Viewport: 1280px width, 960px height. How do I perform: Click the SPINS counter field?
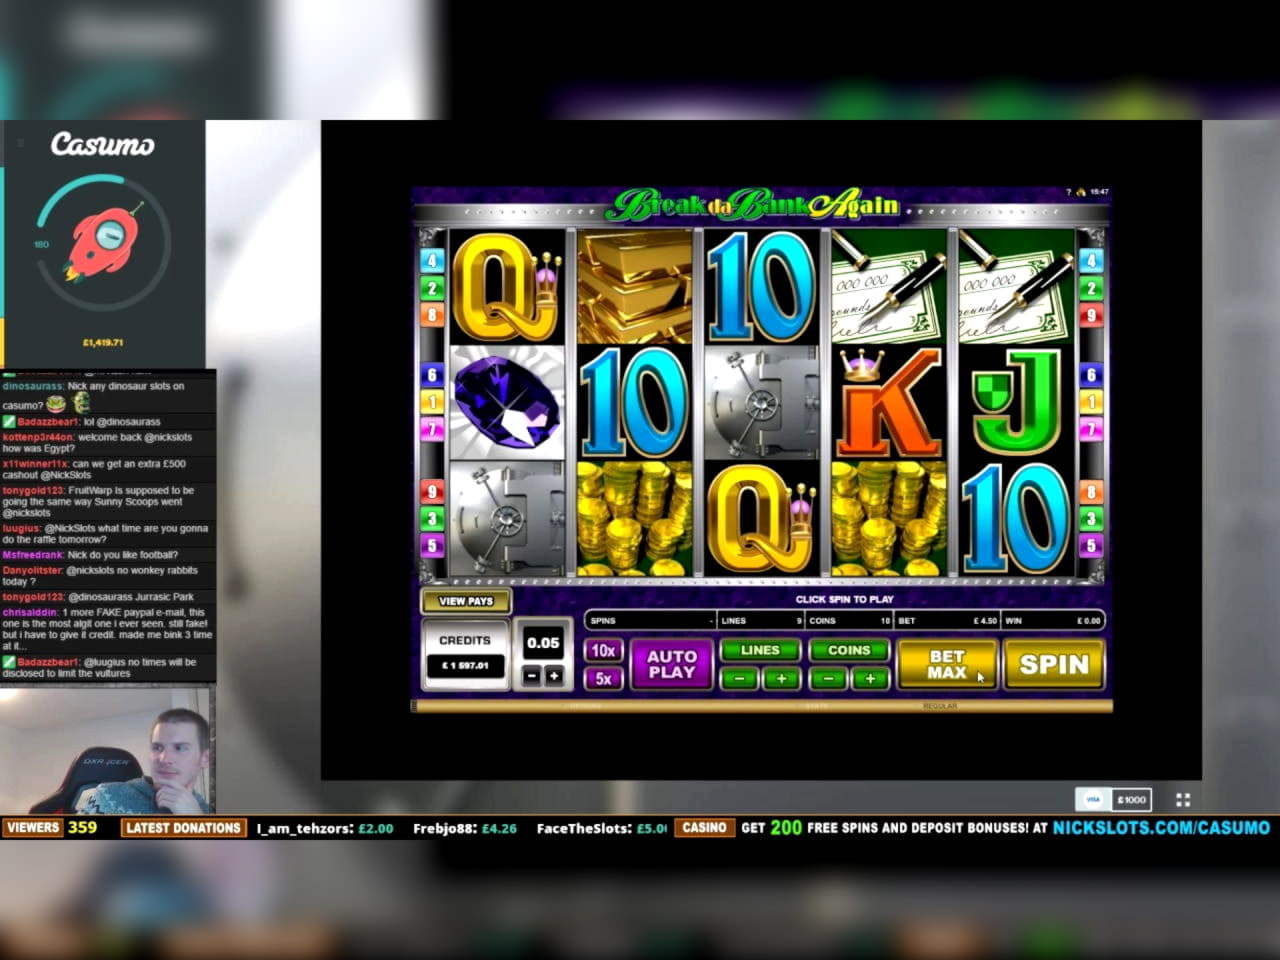pos(652,621)
